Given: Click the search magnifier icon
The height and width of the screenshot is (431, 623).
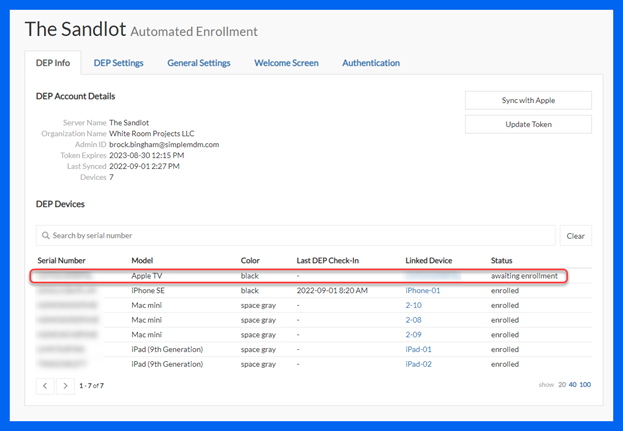Looking at the screenshot, I should pos(46,236).
